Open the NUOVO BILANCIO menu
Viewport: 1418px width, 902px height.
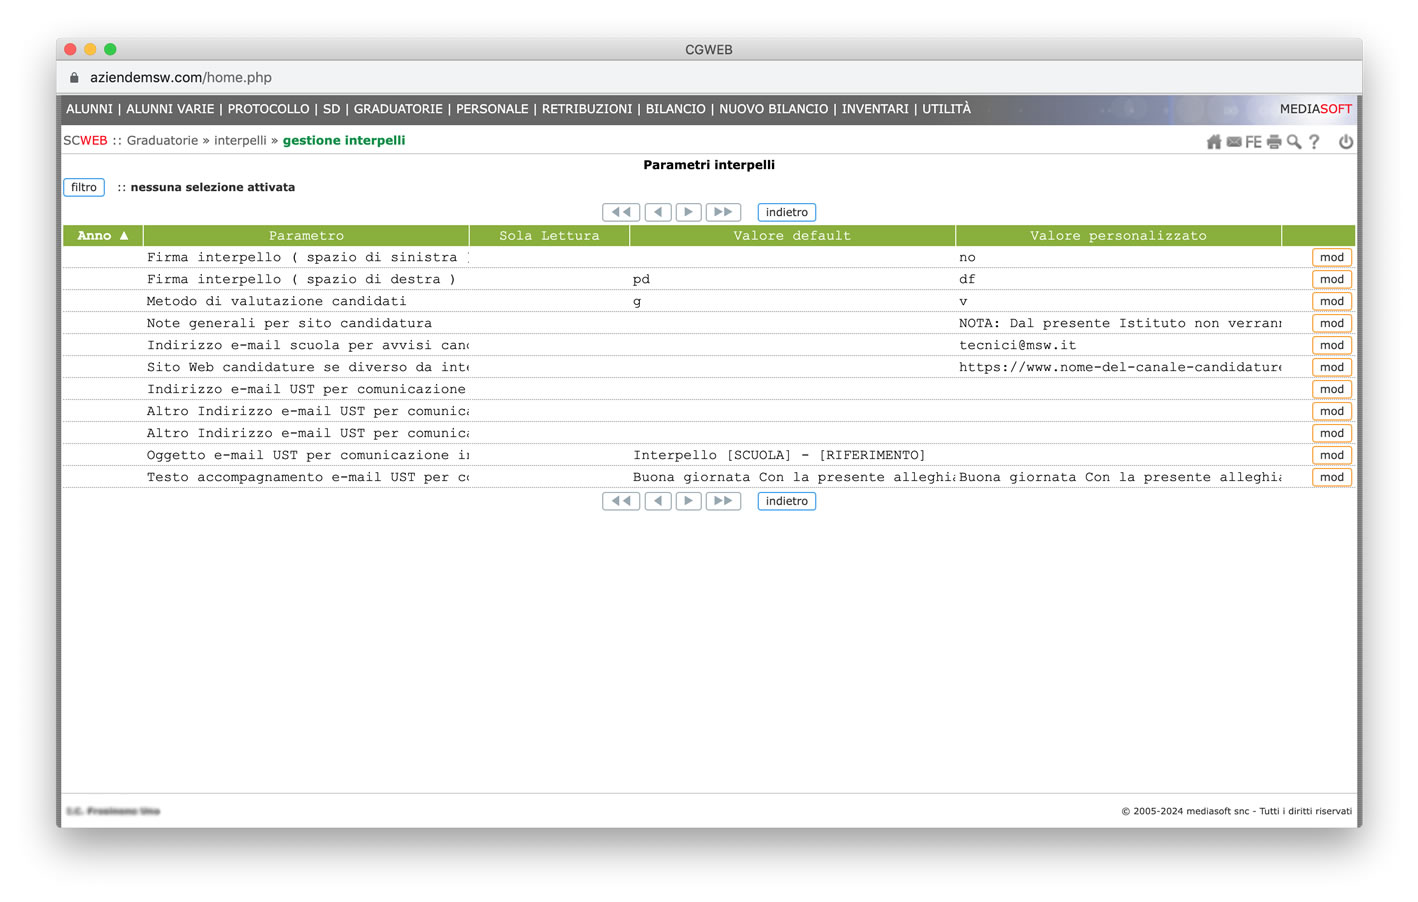point(773,109)
